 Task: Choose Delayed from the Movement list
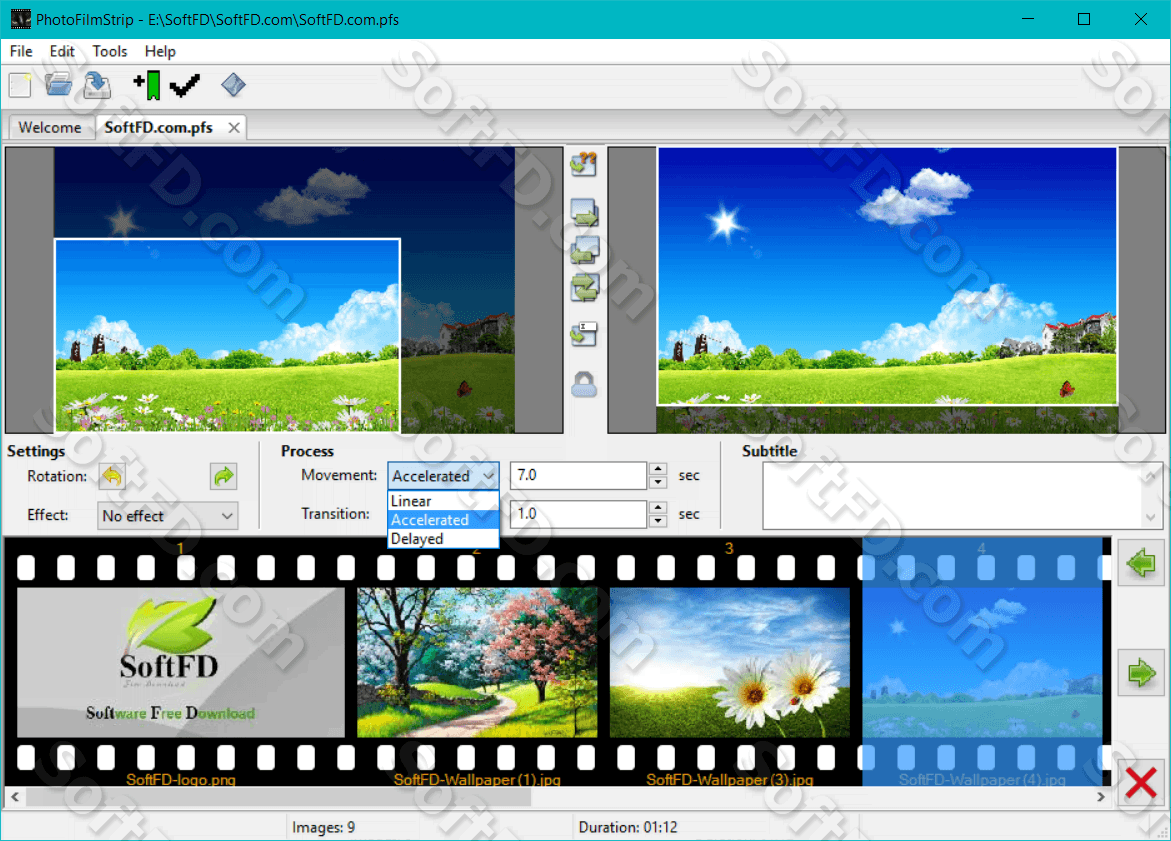443,539
